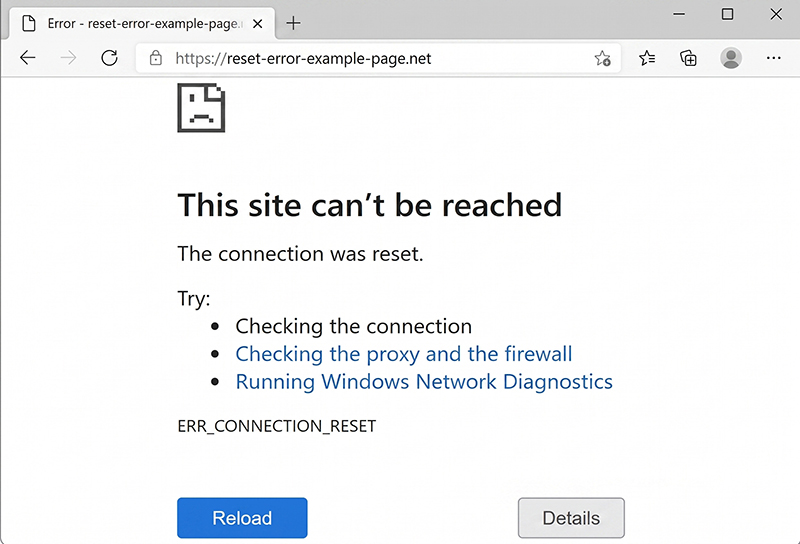View site information via the lock icon

coord(155,59)
